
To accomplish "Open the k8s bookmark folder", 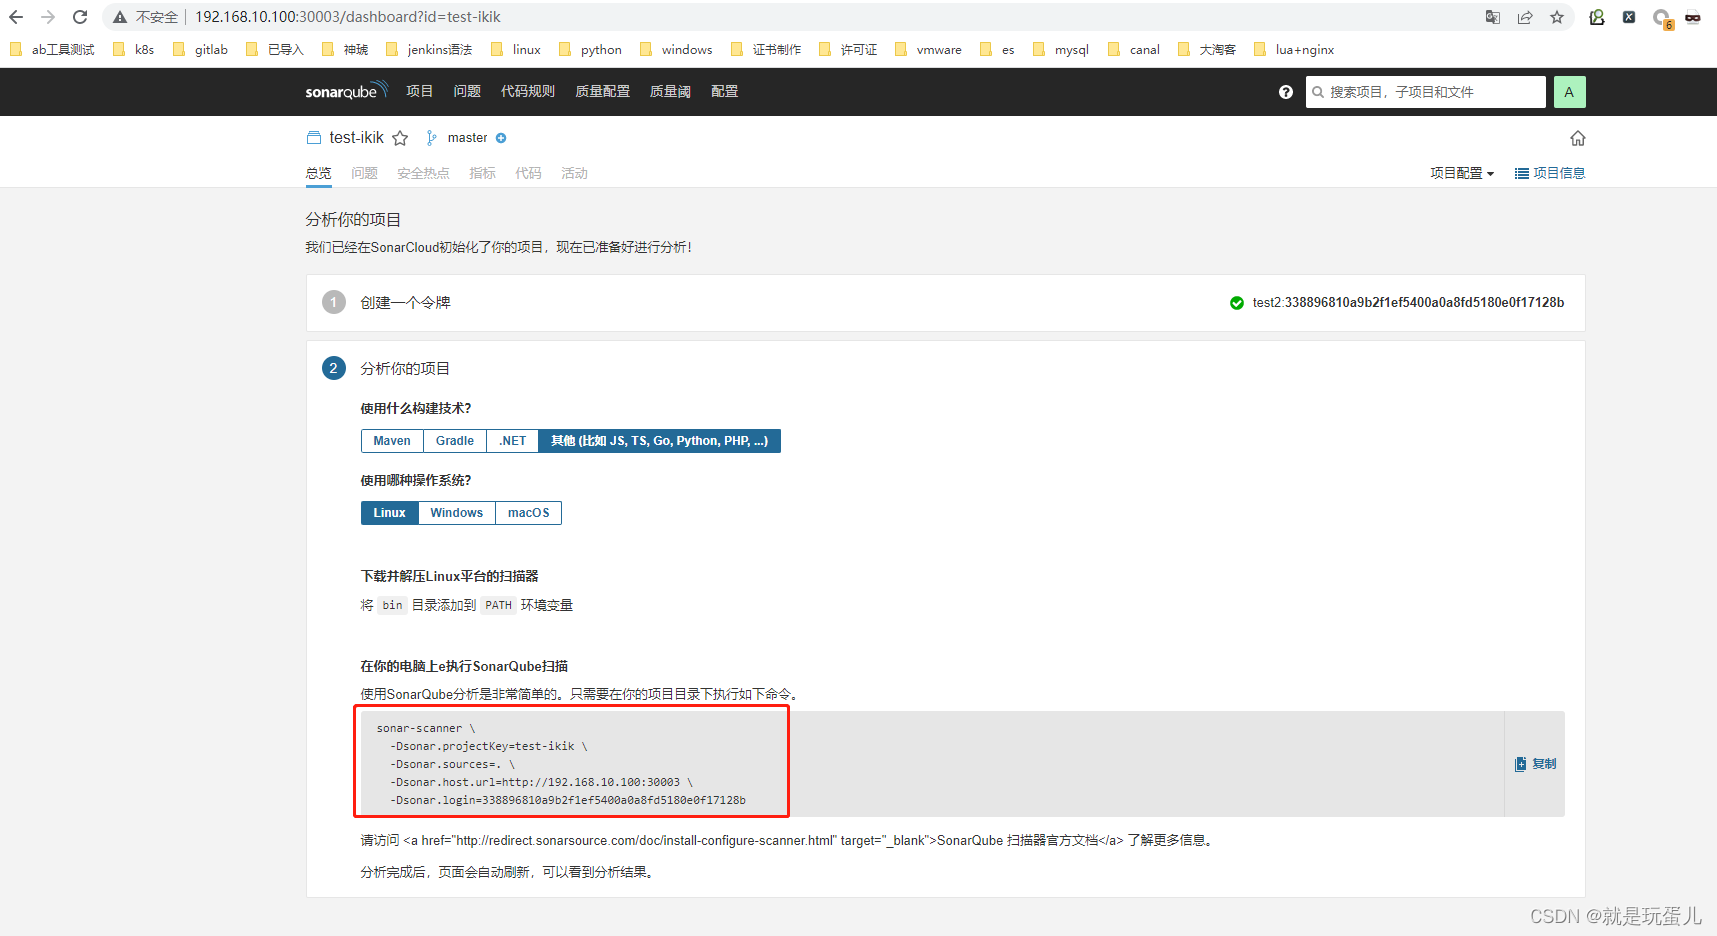I will pyautogui.click(x=134, y=49).
